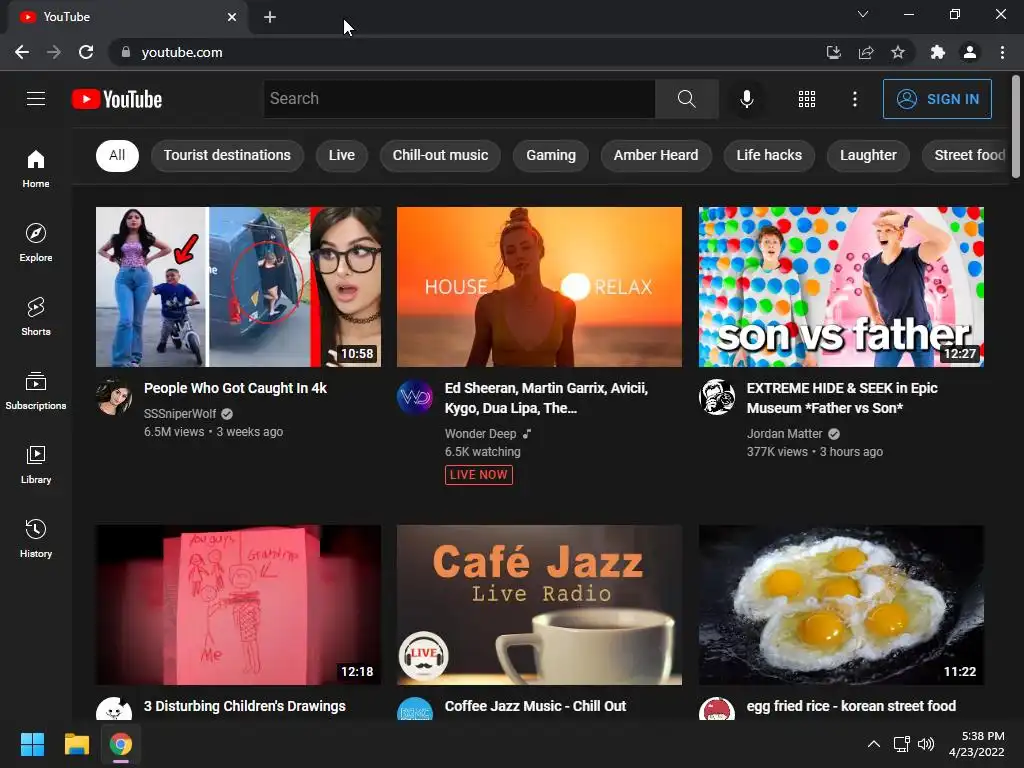Screen dimensions: 1024x768
Task: Start voice search with microphone icon
Action: [746, 99]
